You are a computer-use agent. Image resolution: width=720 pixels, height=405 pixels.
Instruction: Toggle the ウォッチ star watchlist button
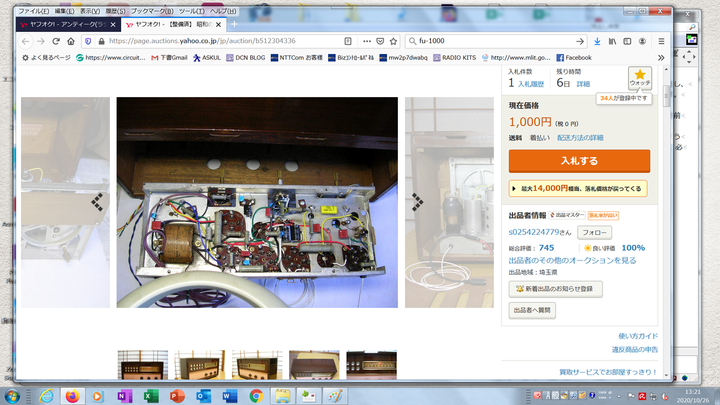639,78
